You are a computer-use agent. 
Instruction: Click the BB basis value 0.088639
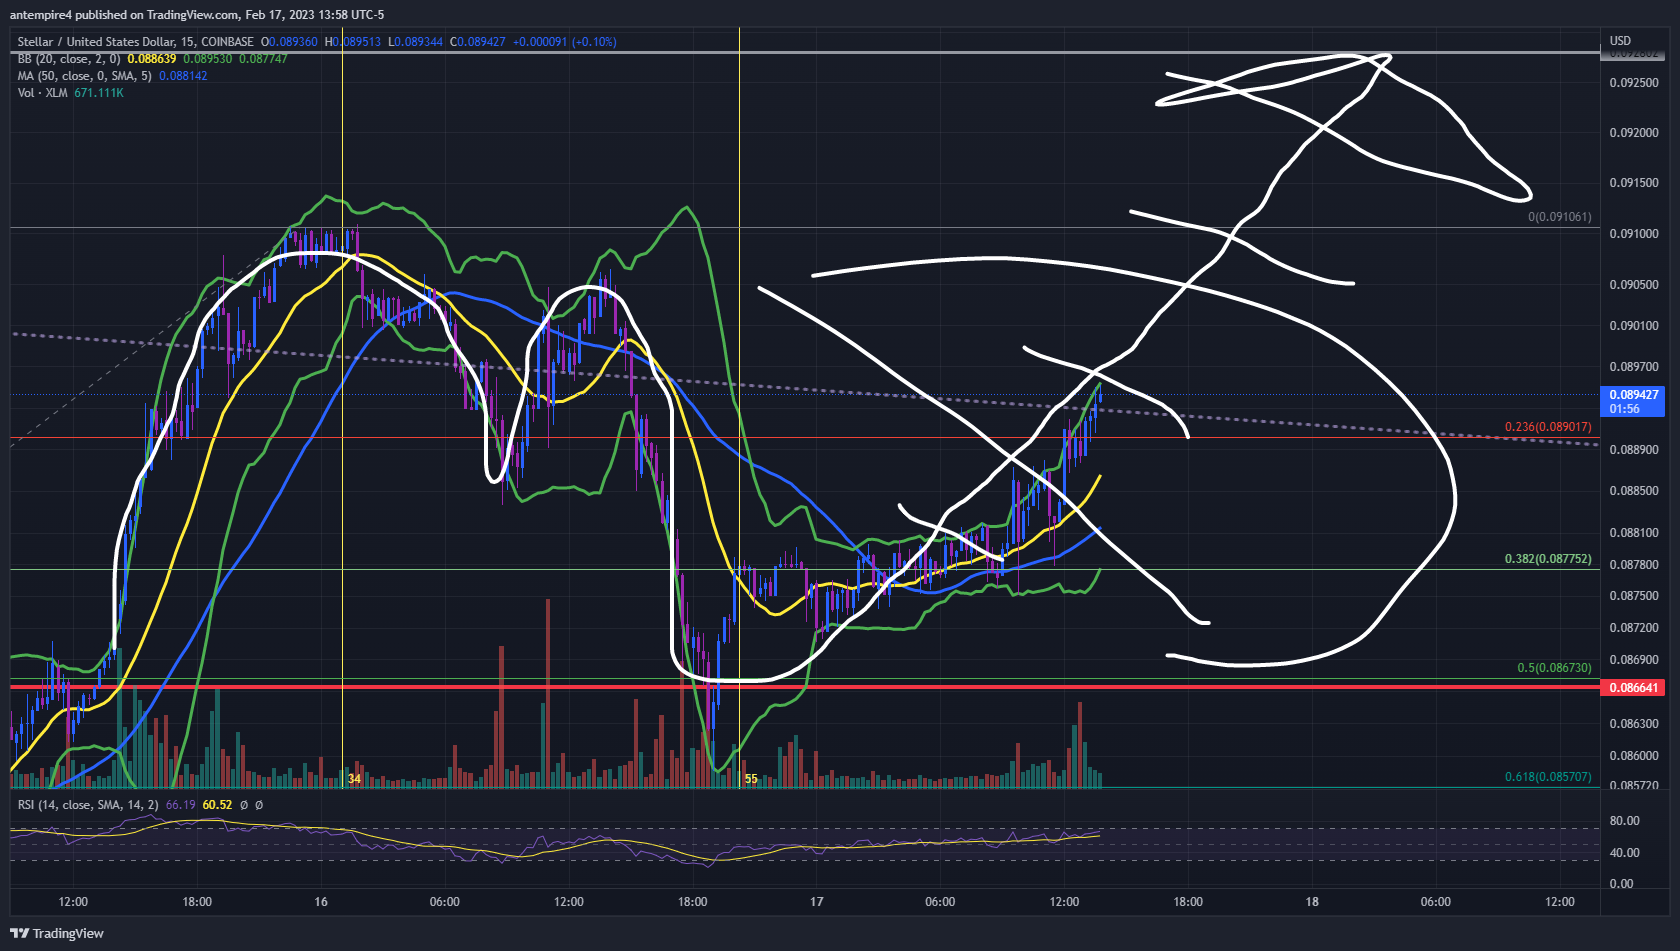click(152, 59)
